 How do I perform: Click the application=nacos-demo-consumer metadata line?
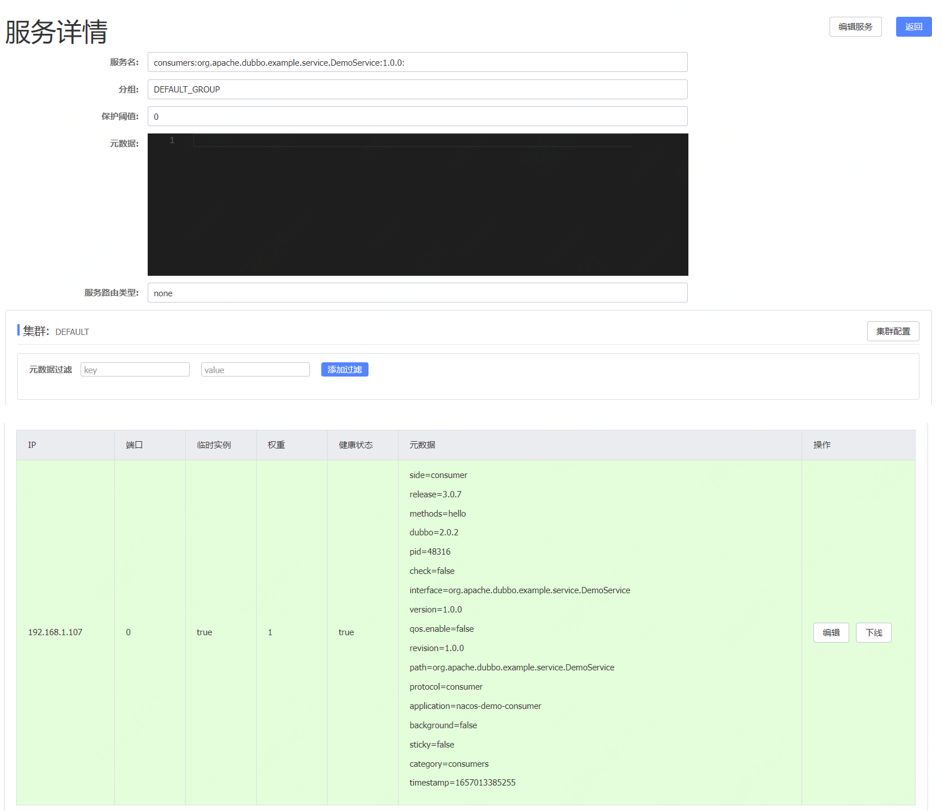click(475, 706)
